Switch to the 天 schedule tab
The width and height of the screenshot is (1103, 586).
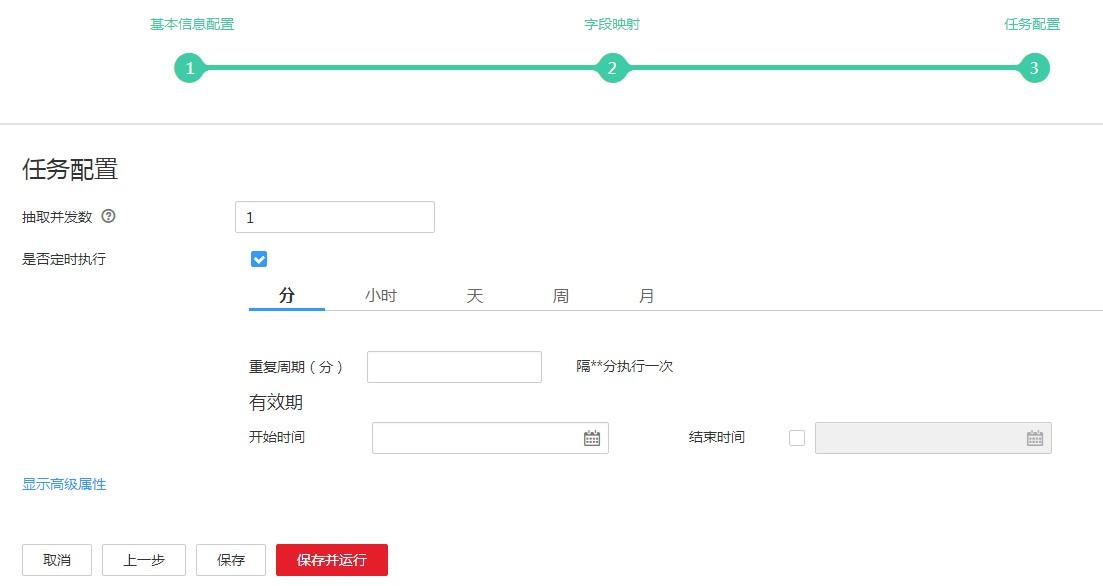[x=474, y=295]
